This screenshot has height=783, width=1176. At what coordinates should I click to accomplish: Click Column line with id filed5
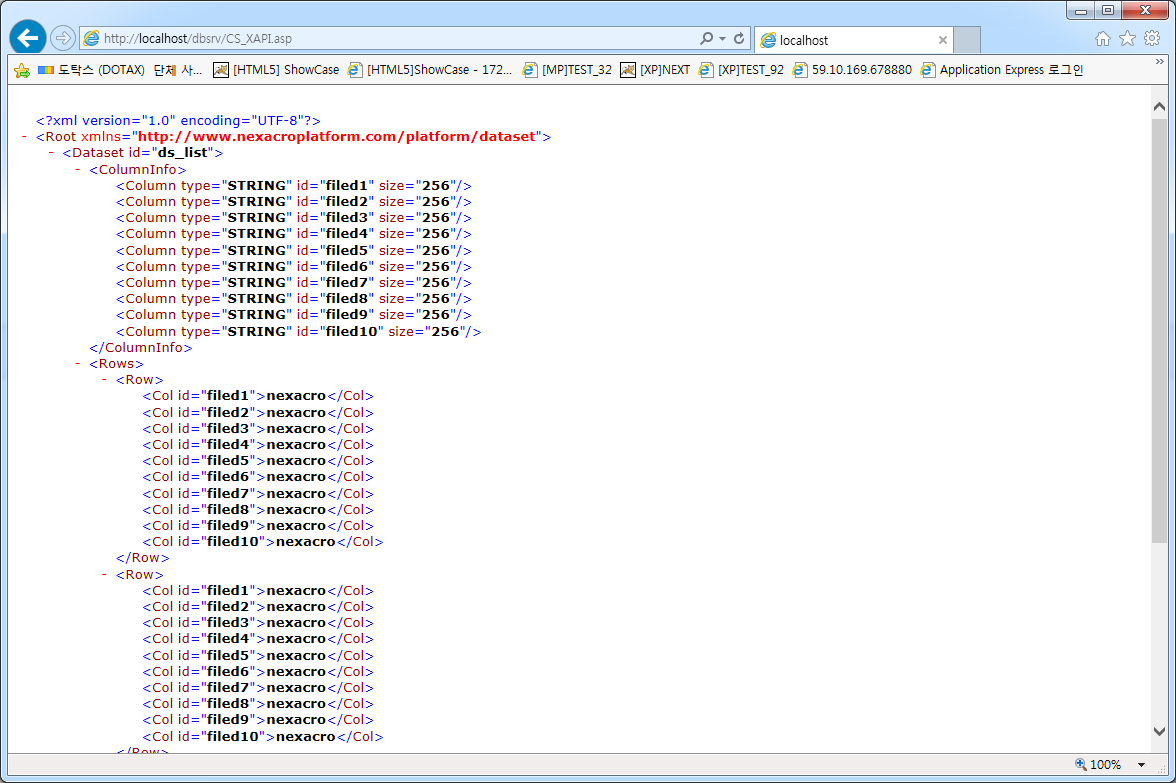click(x=293, y=250)
